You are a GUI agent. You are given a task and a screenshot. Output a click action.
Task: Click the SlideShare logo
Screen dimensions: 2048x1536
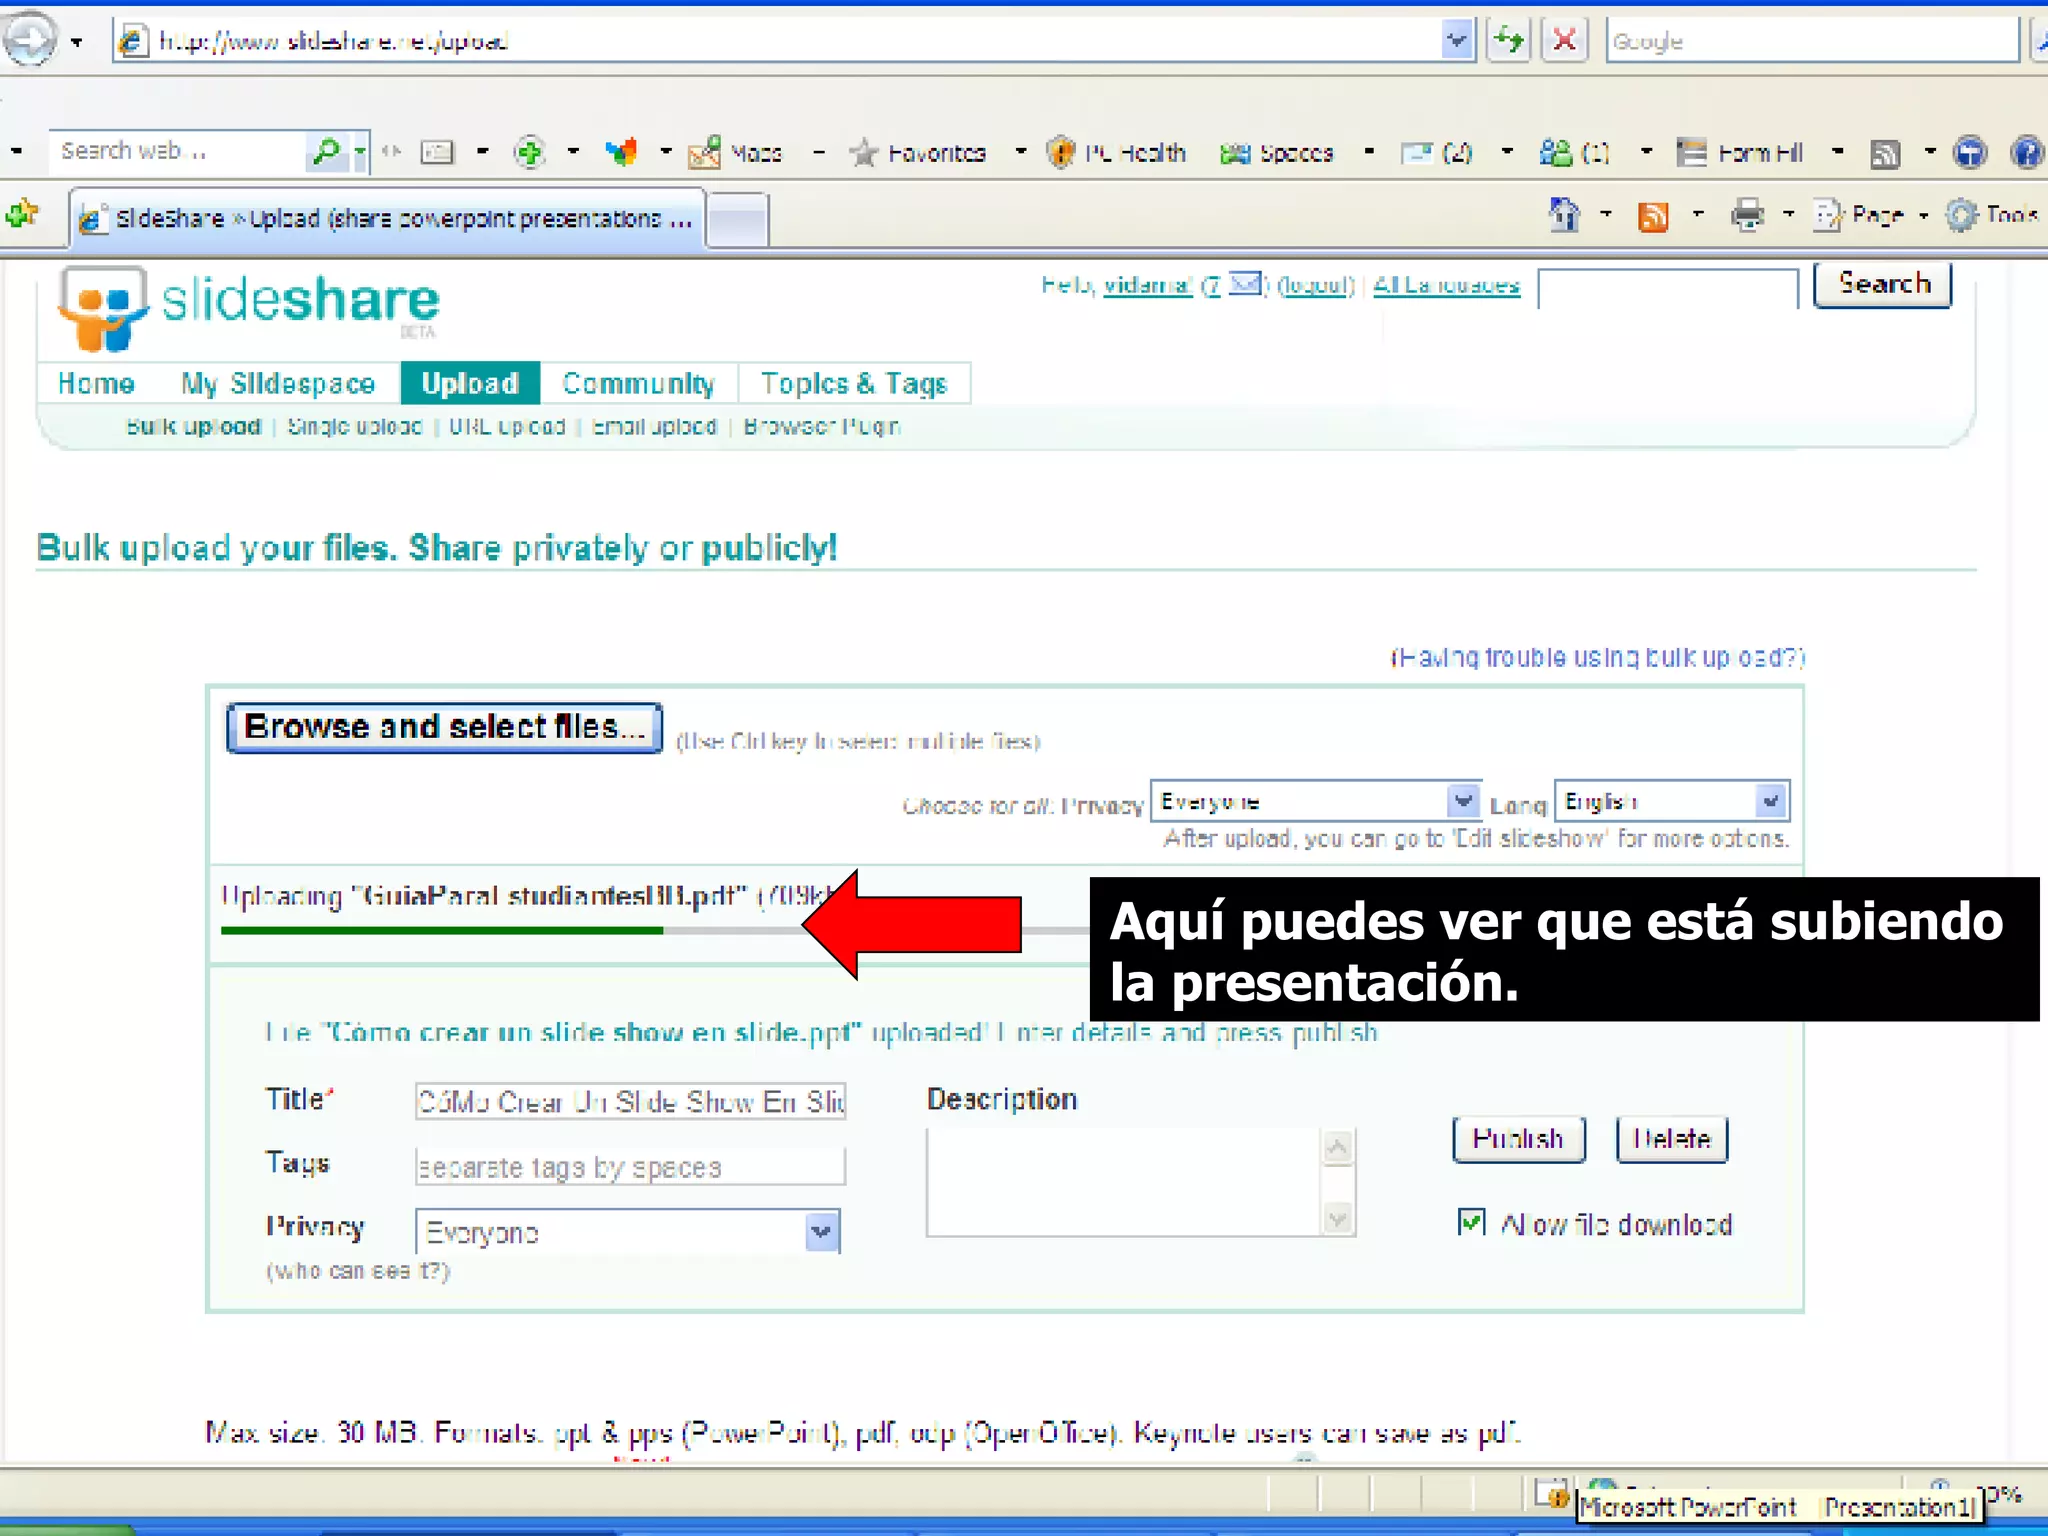pyautogui.click(x=250, y=308)
